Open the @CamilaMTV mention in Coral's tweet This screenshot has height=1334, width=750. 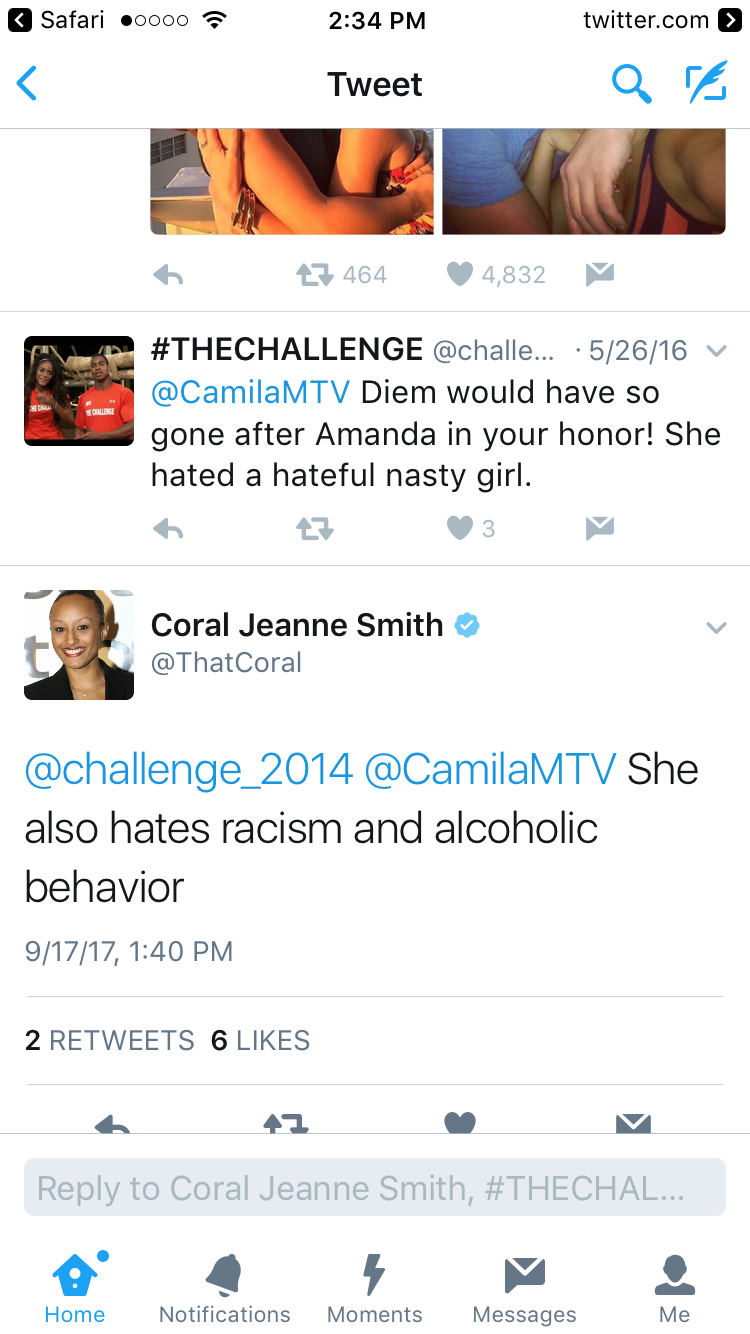click(490, 770)
